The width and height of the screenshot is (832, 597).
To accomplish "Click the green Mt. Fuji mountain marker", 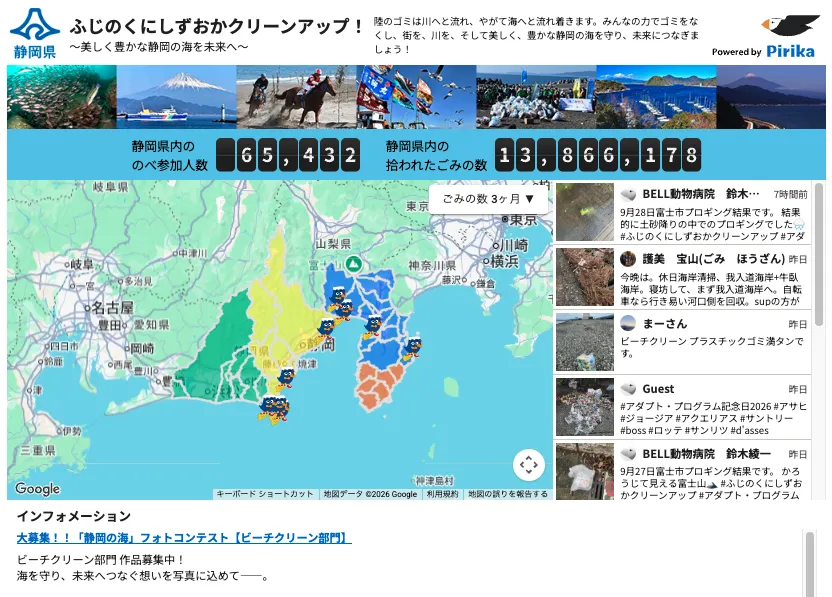I will [x=353, y=264].
